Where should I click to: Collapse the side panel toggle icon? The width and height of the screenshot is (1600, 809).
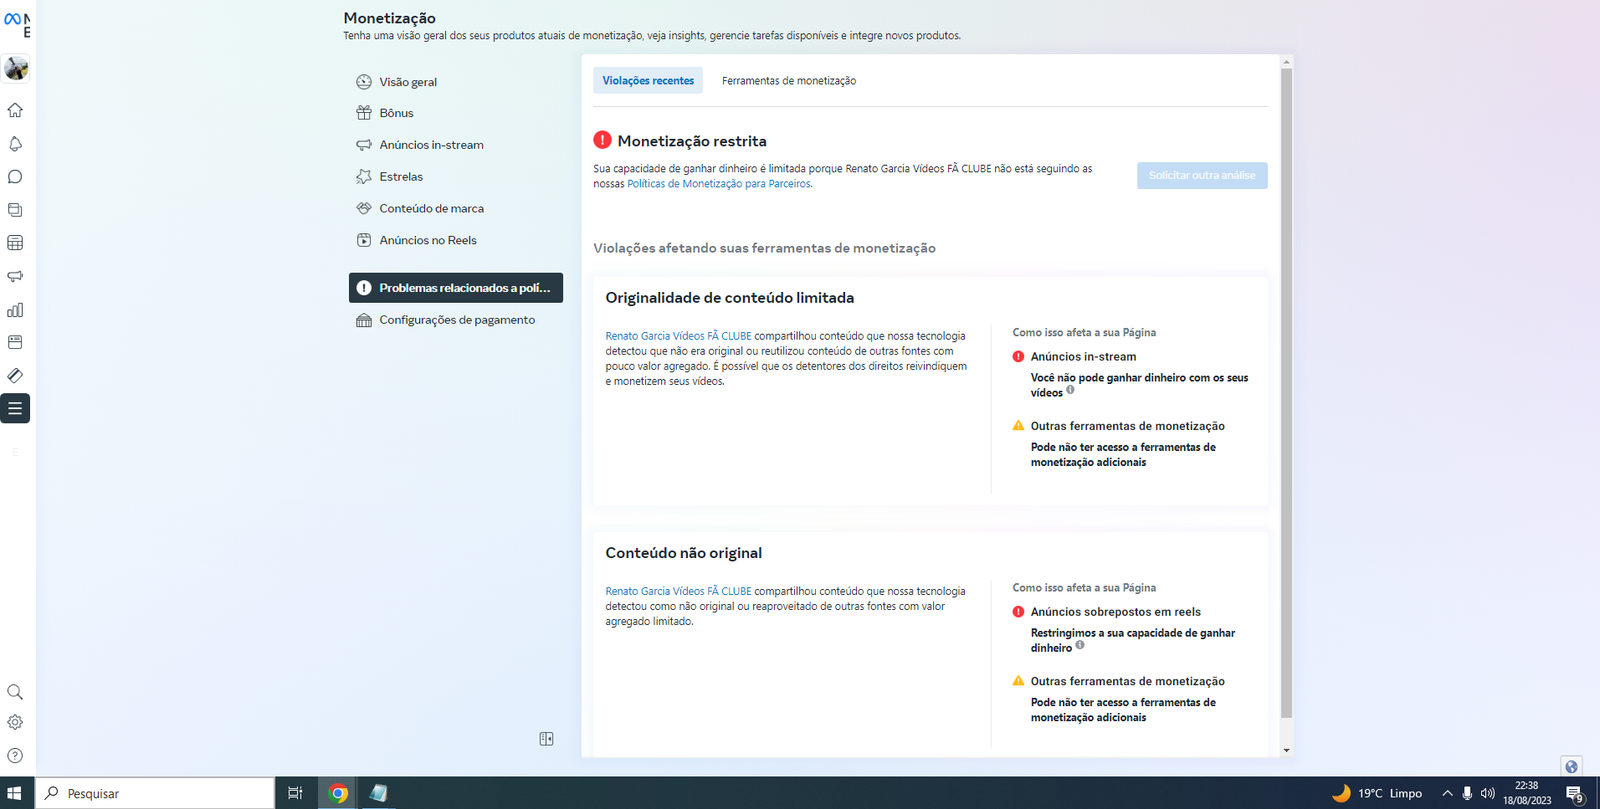546,739
